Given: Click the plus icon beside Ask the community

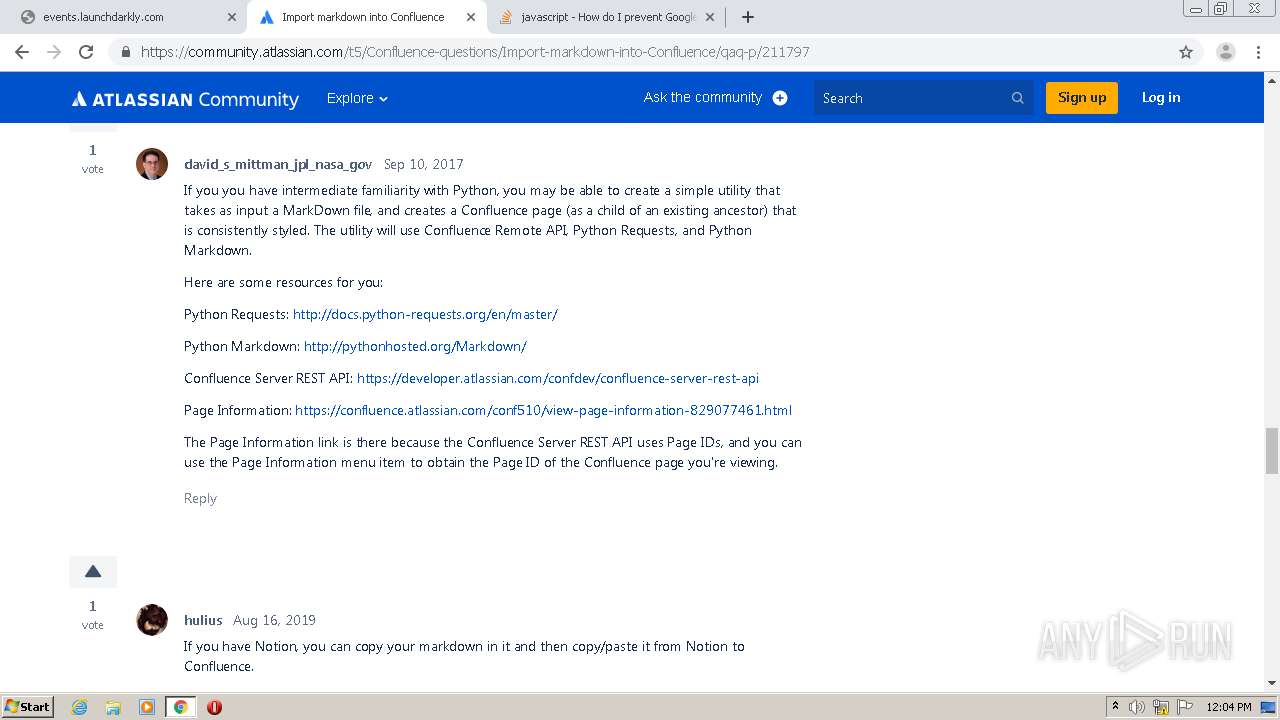Looking at the screenshot, I should (780, 98).
